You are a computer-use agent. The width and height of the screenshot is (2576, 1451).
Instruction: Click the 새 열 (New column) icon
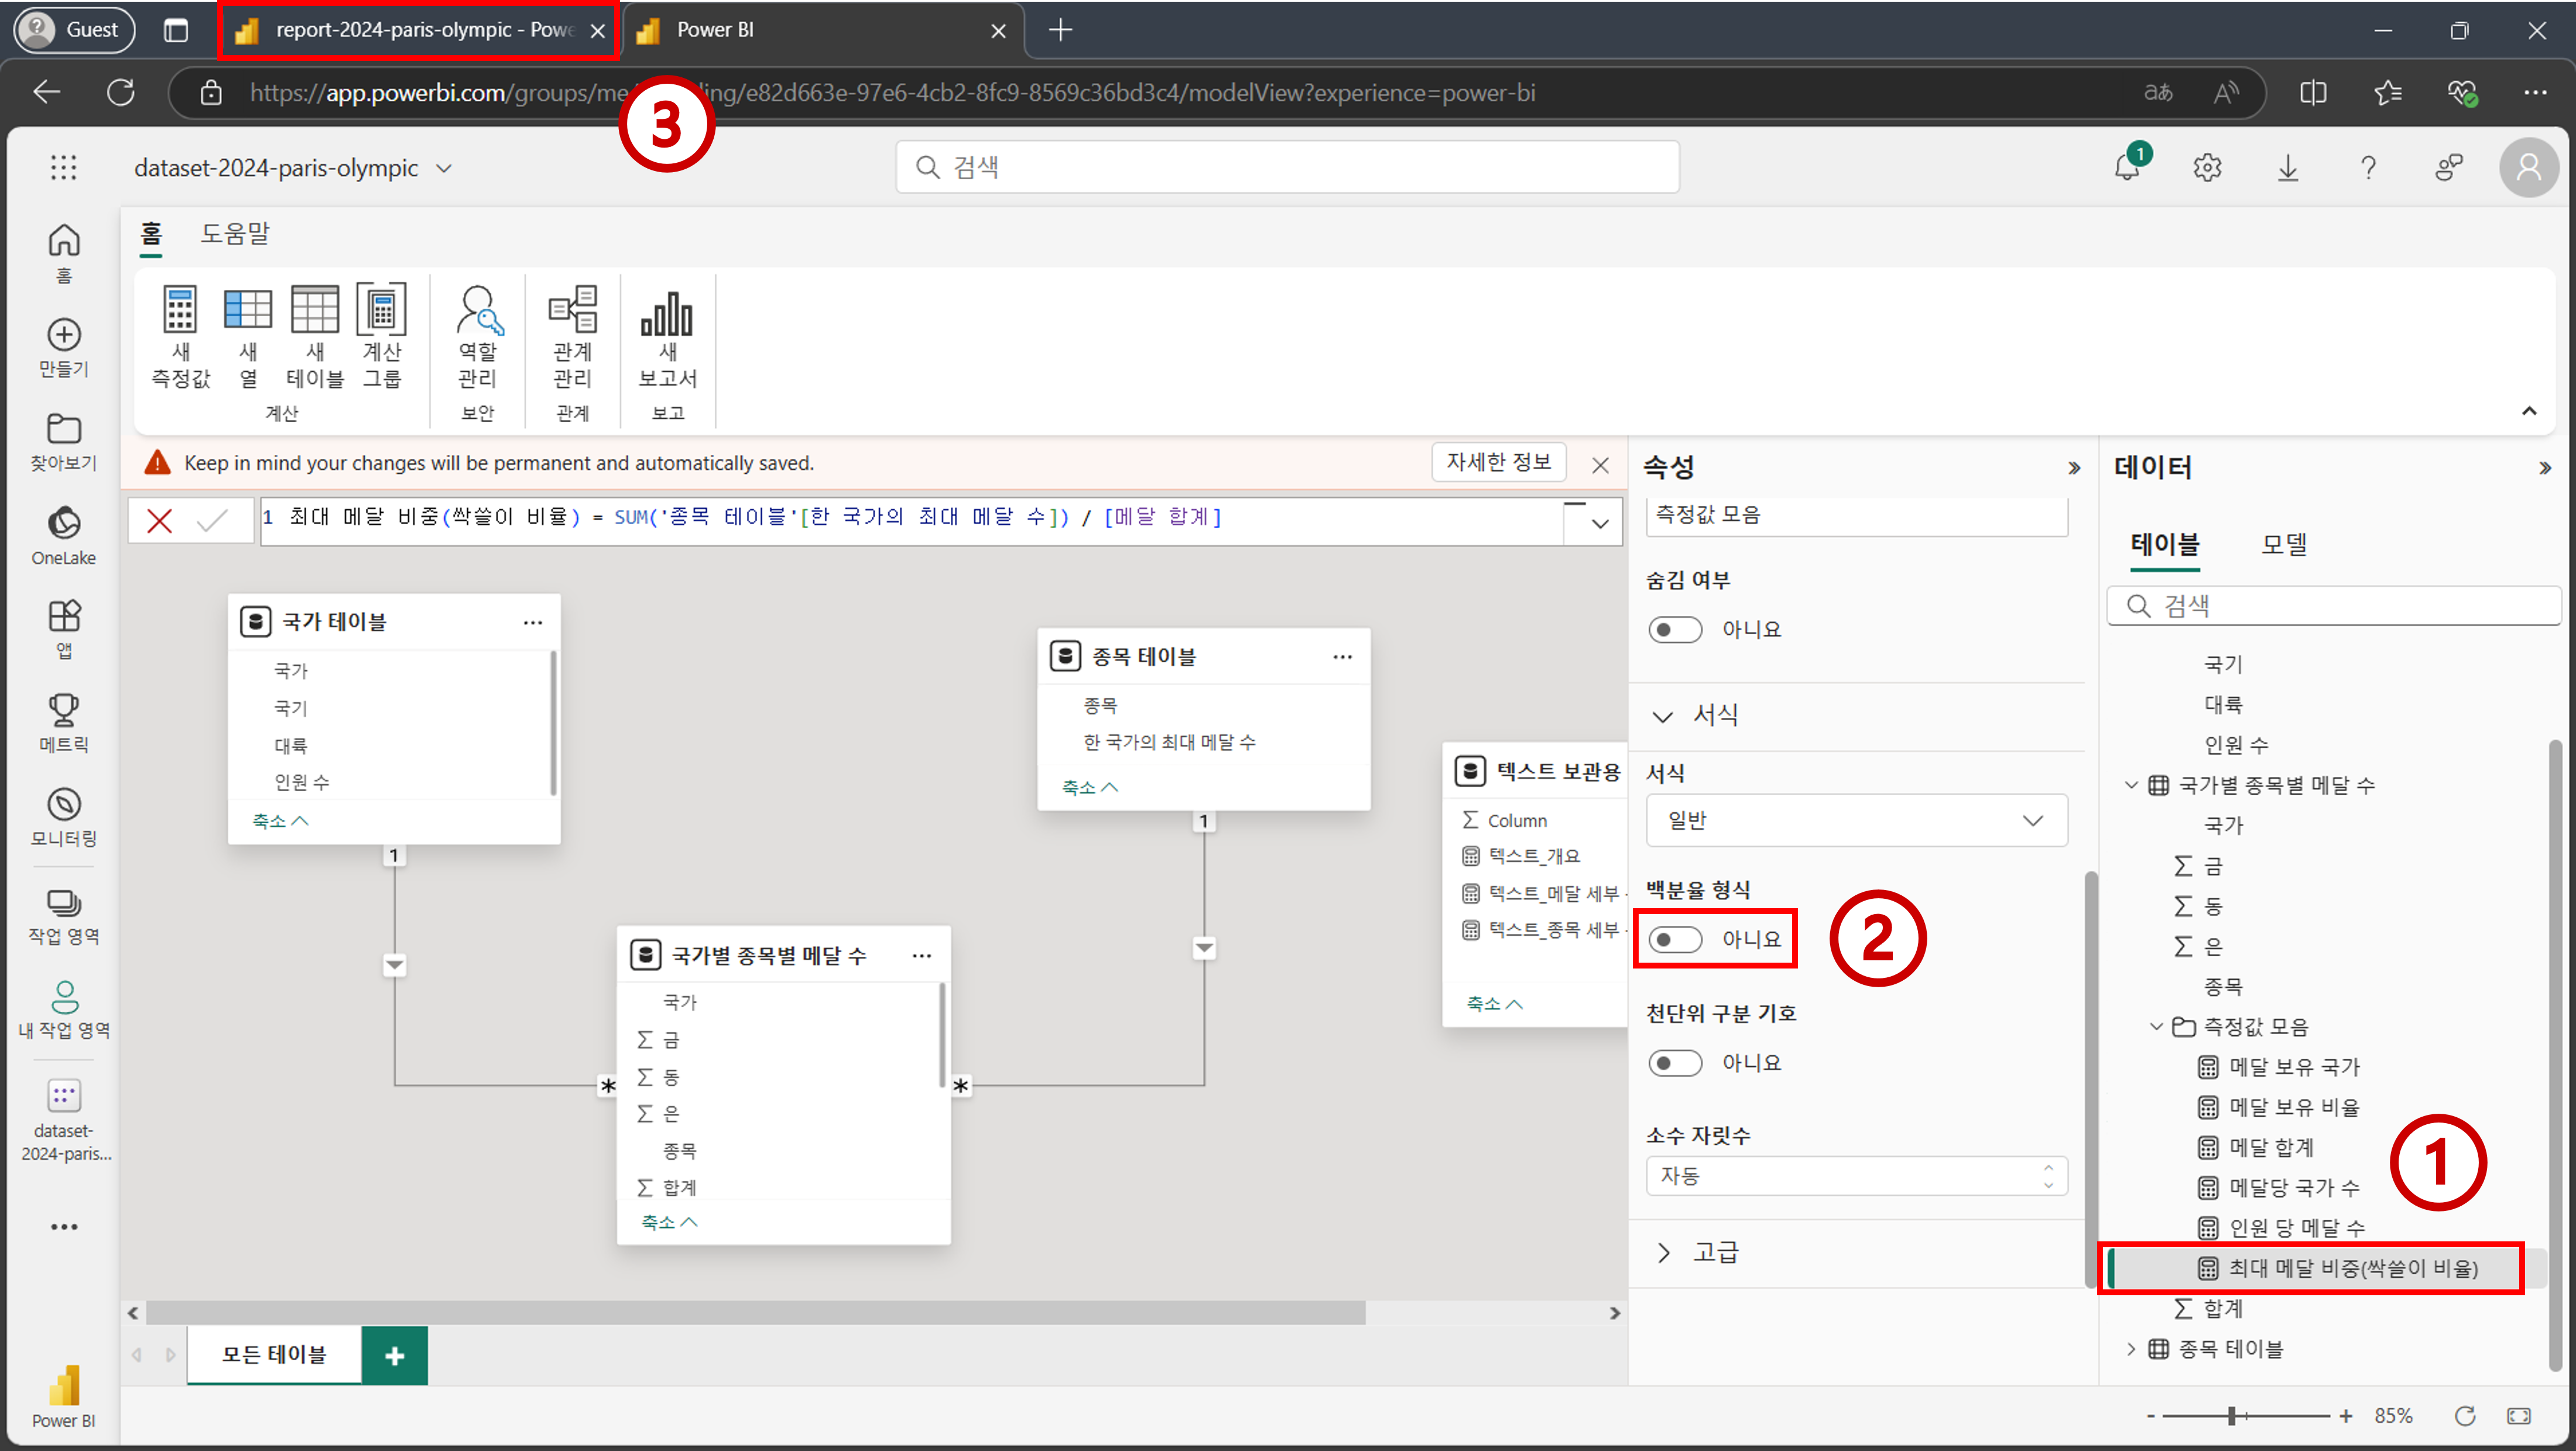click(x=248, y=336)
